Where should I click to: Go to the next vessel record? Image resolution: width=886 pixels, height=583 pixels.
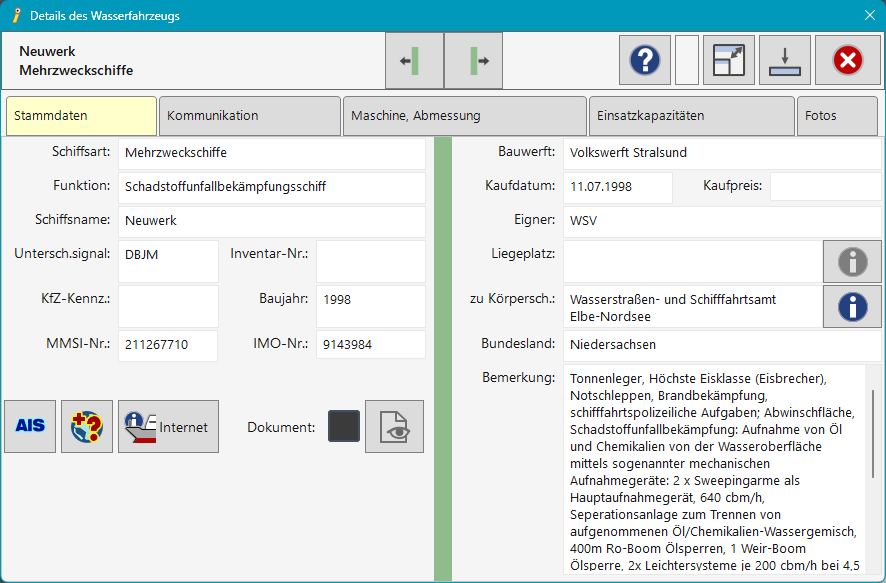(x=473, y=61)
